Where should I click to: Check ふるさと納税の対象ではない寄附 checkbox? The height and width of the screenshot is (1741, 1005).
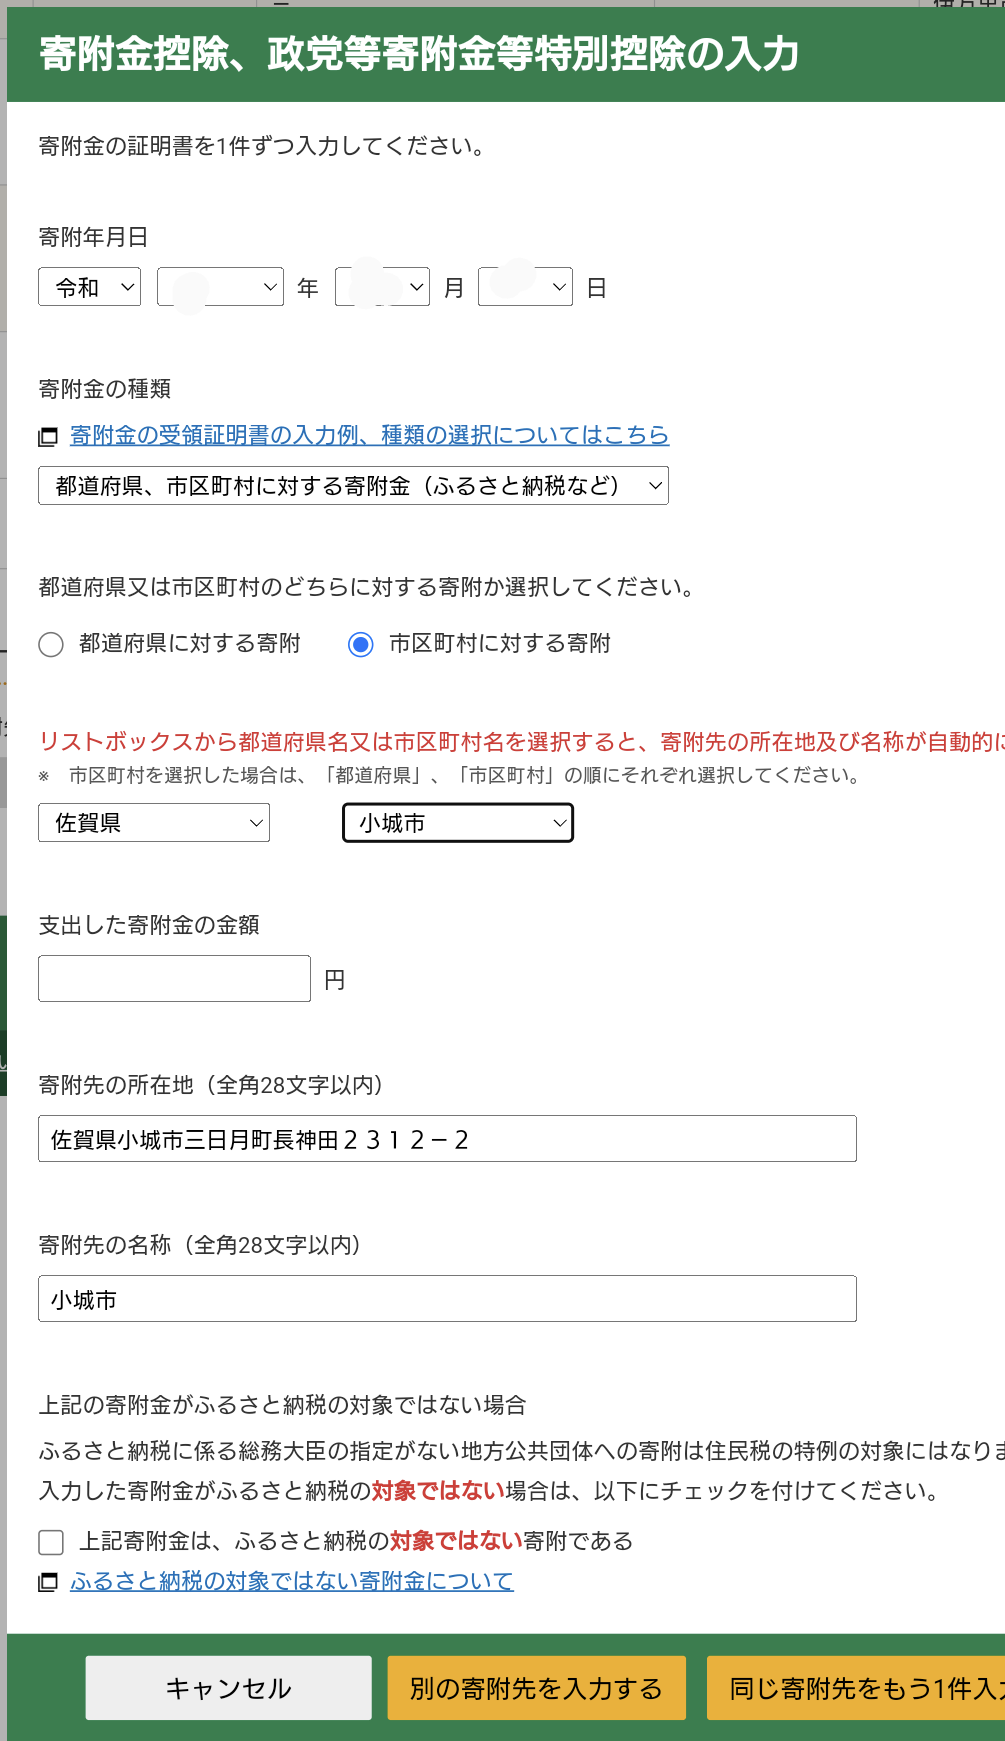[x=51, y=1542]
